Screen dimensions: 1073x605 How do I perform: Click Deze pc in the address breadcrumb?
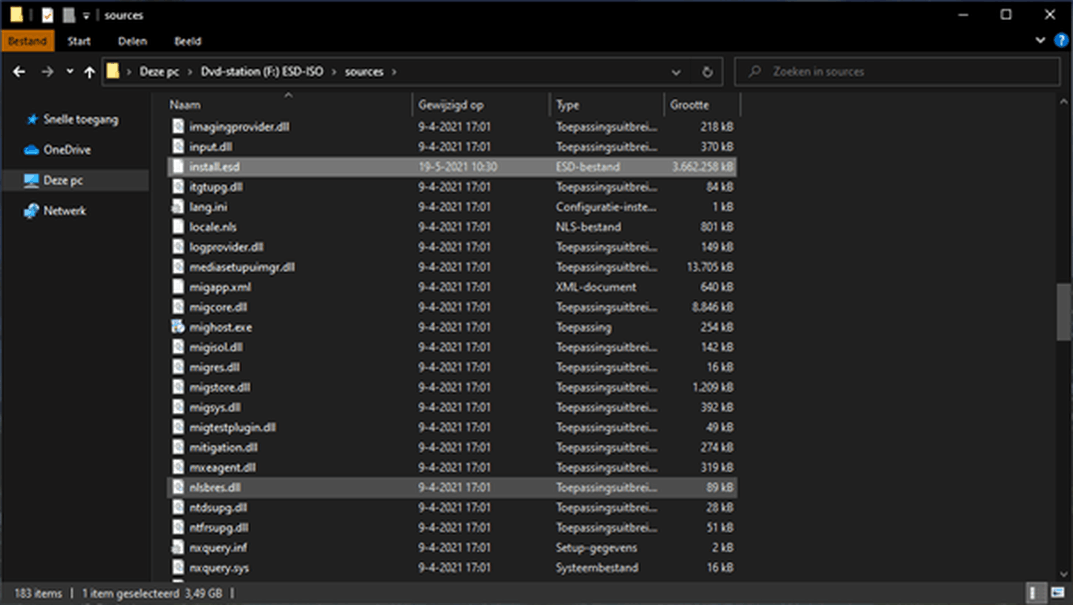coord(159,72)
